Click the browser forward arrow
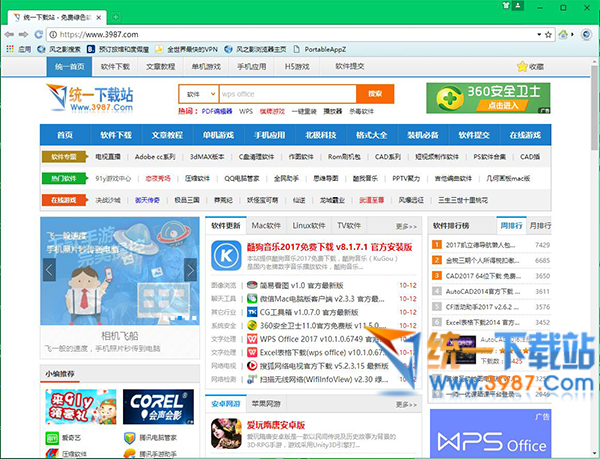Image resolution: width=600 pixels, height=459 pixels. tap(24, 34)
